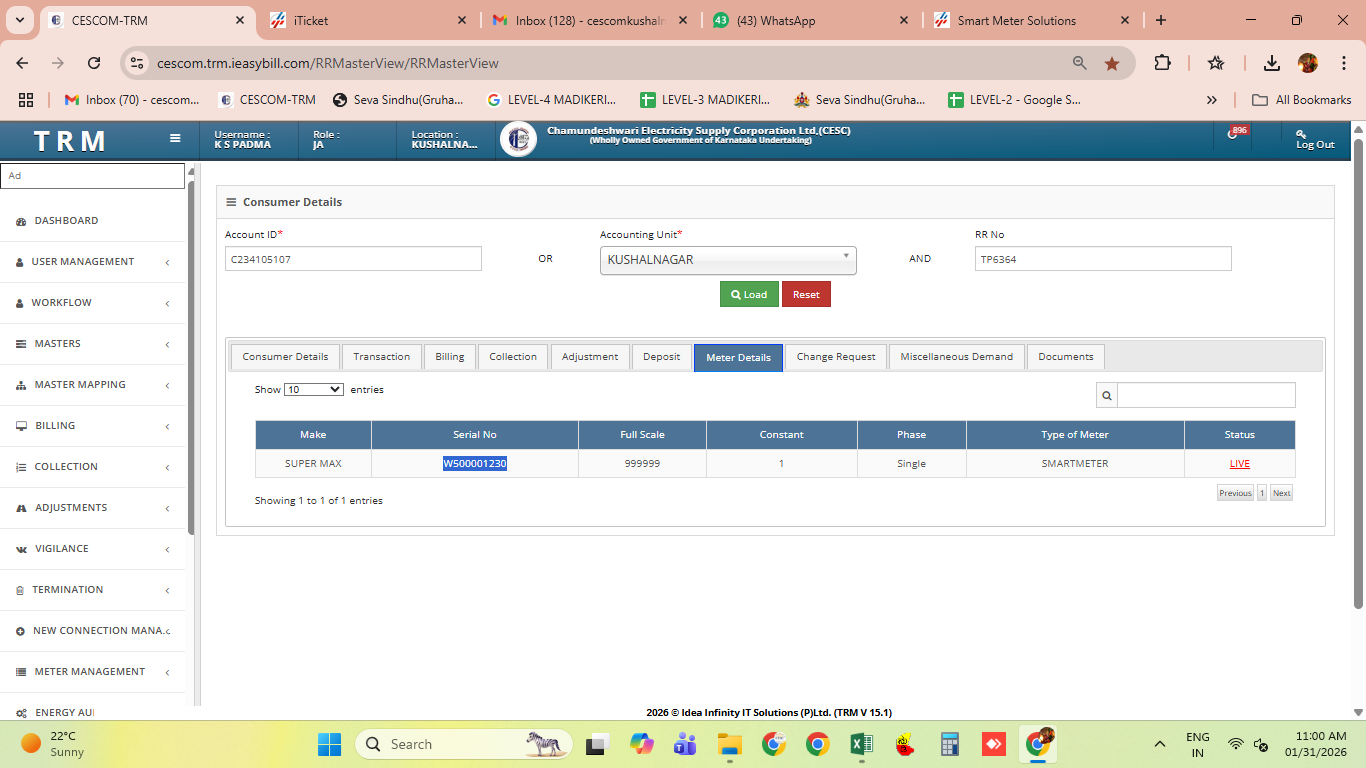The width and height of the screenshot is (1366, 768).
Task: Click the Vigilance VK icon
Action: 21,549
